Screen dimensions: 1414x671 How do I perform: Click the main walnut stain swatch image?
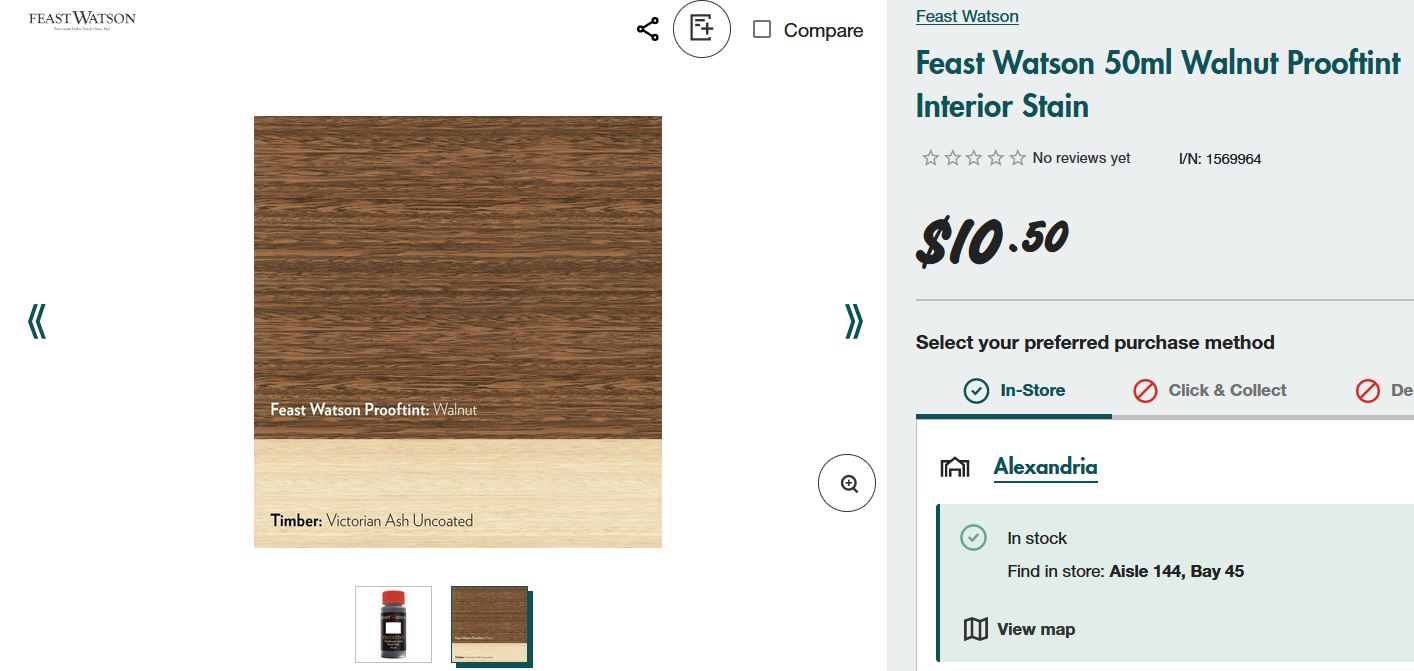coord(457,270)
